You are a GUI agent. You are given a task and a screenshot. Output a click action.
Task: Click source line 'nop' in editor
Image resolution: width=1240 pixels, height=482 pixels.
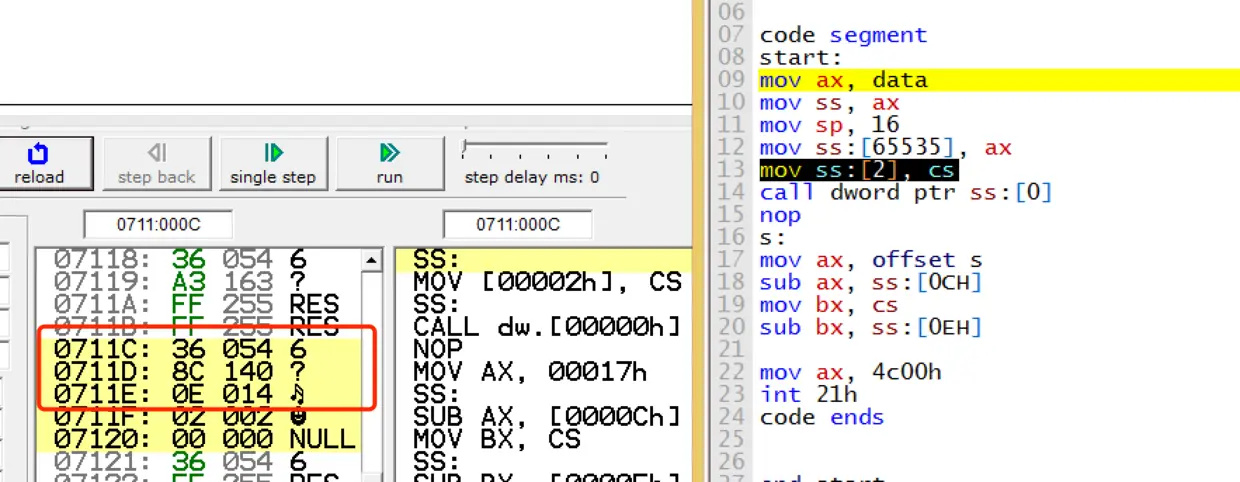[780, 215]
